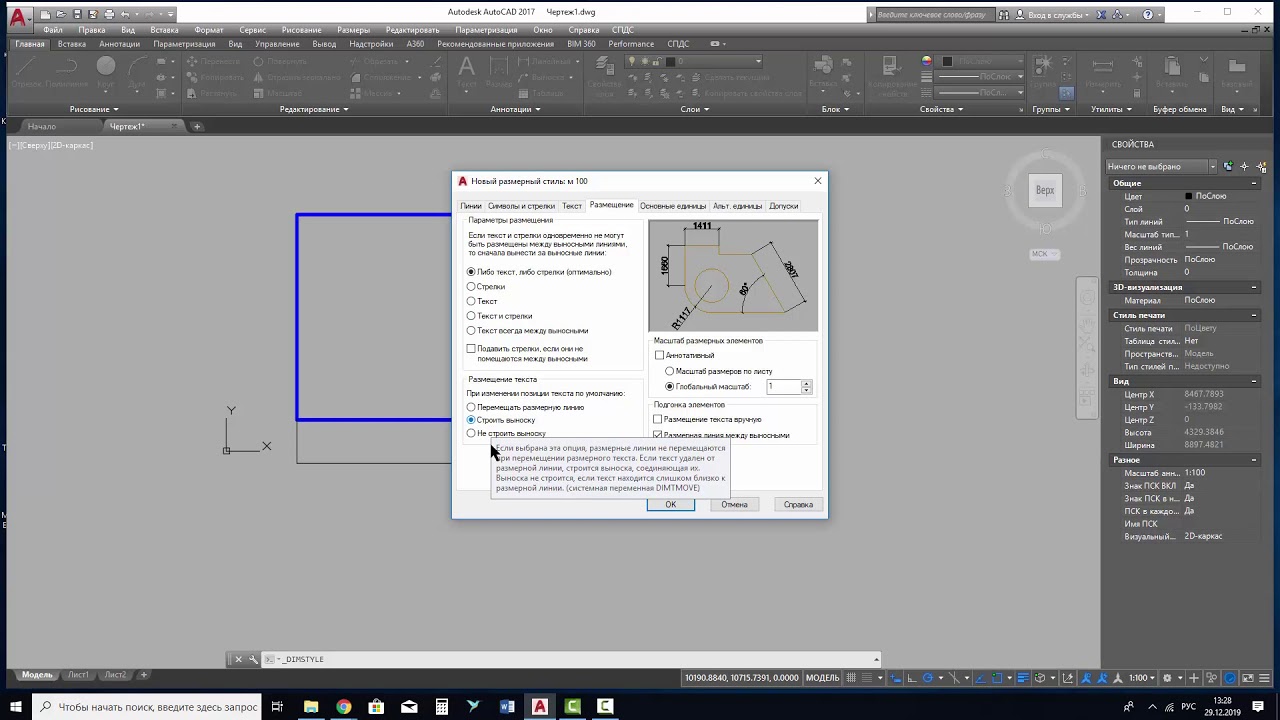Viewport: 1280px width, 720px height.
Task: Enable 'Подавить стрелки' checkbox
Action: 471,349
